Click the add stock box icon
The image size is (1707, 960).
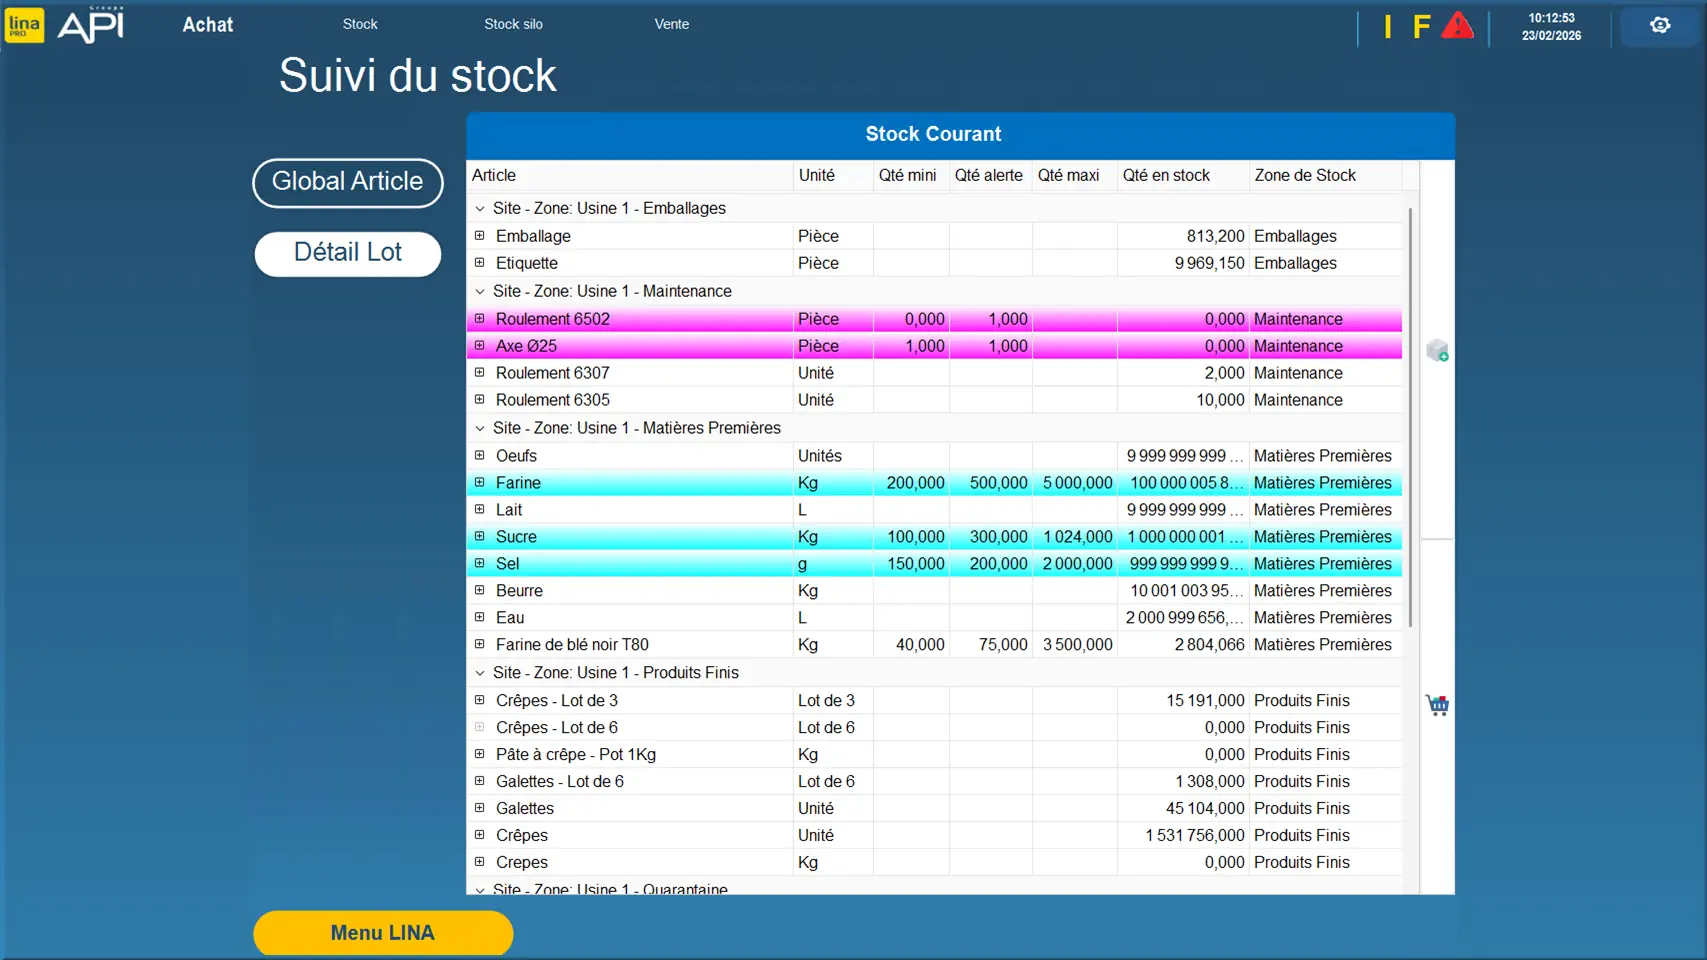click(x=1437, y=350)
